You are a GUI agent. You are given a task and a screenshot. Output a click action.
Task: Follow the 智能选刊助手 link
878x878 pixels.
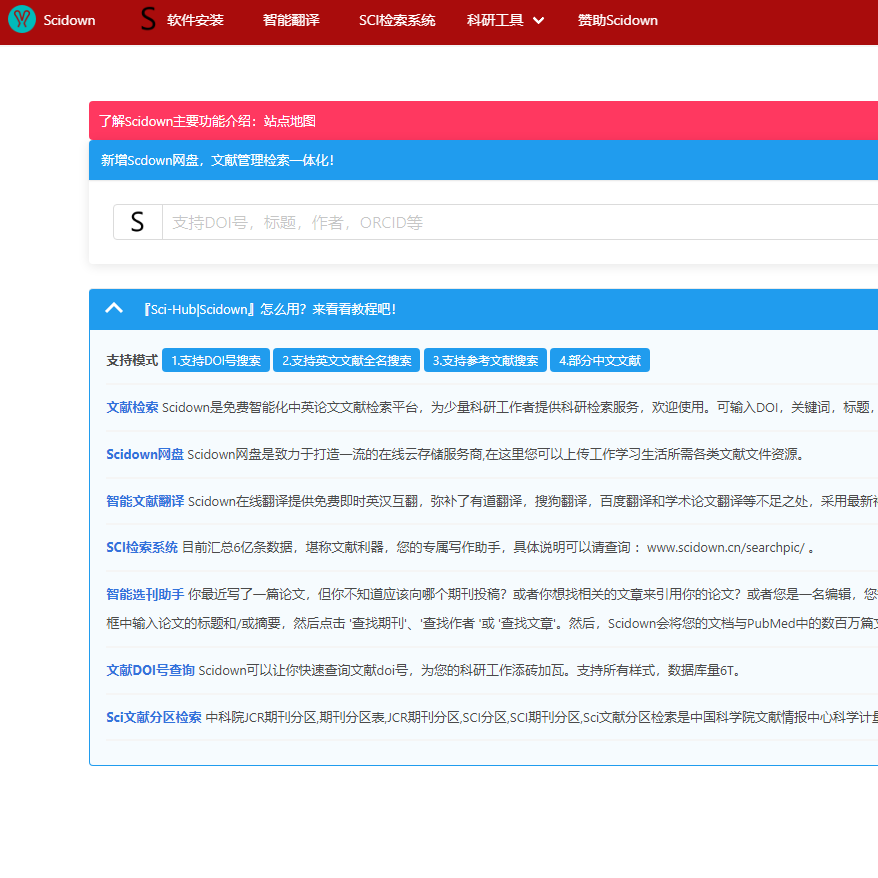(145, 594)
